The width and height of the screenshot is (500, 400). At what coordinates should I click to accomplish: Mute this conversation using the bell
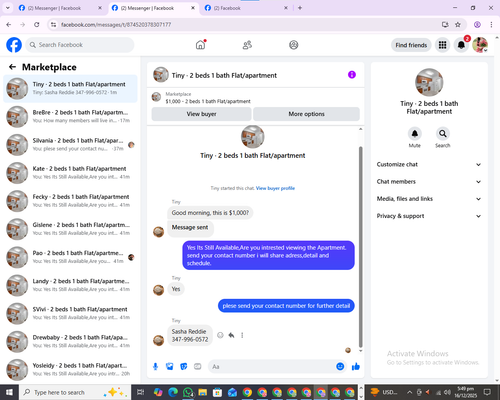[415, 134]
